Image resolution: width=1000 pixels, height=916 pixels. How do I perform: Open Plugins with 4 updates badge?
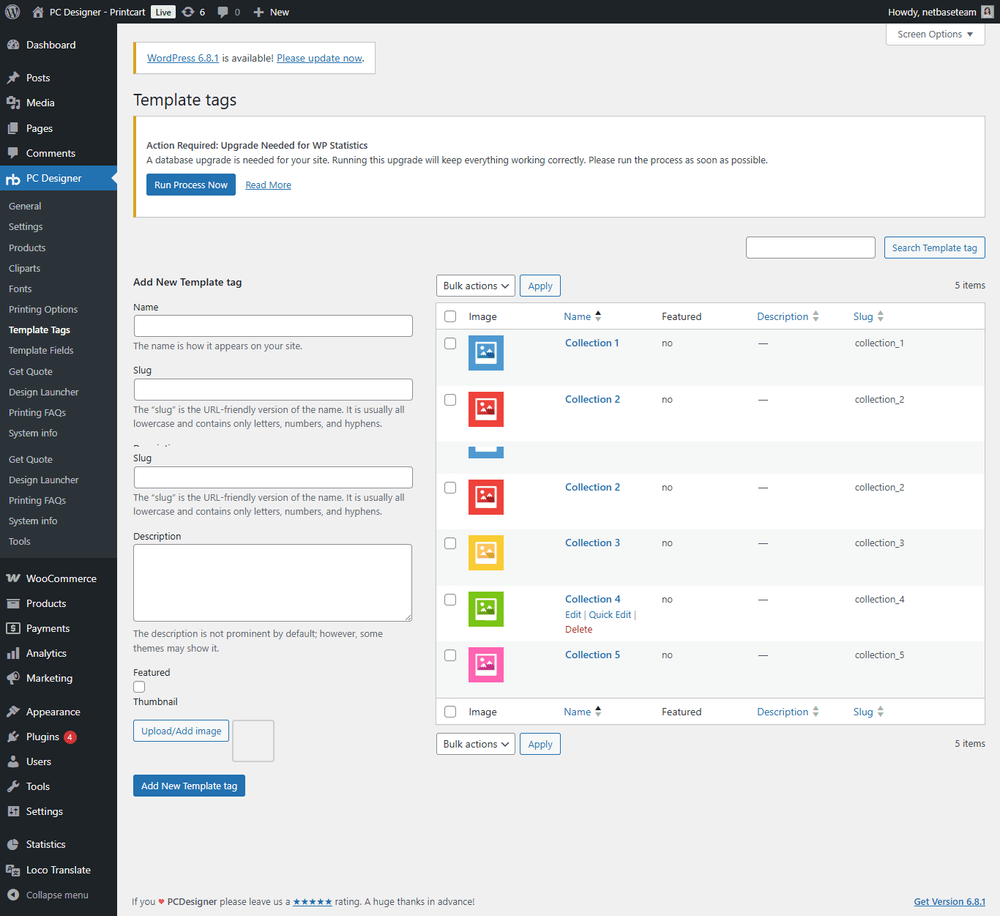42,737
